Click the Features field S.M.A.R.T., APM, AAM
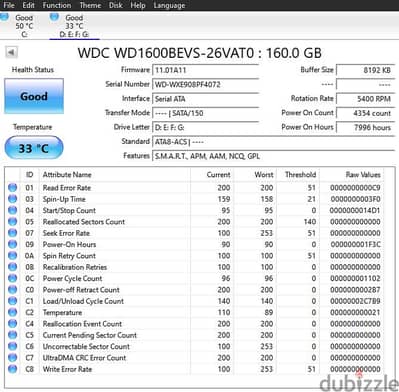 [273, 156]
